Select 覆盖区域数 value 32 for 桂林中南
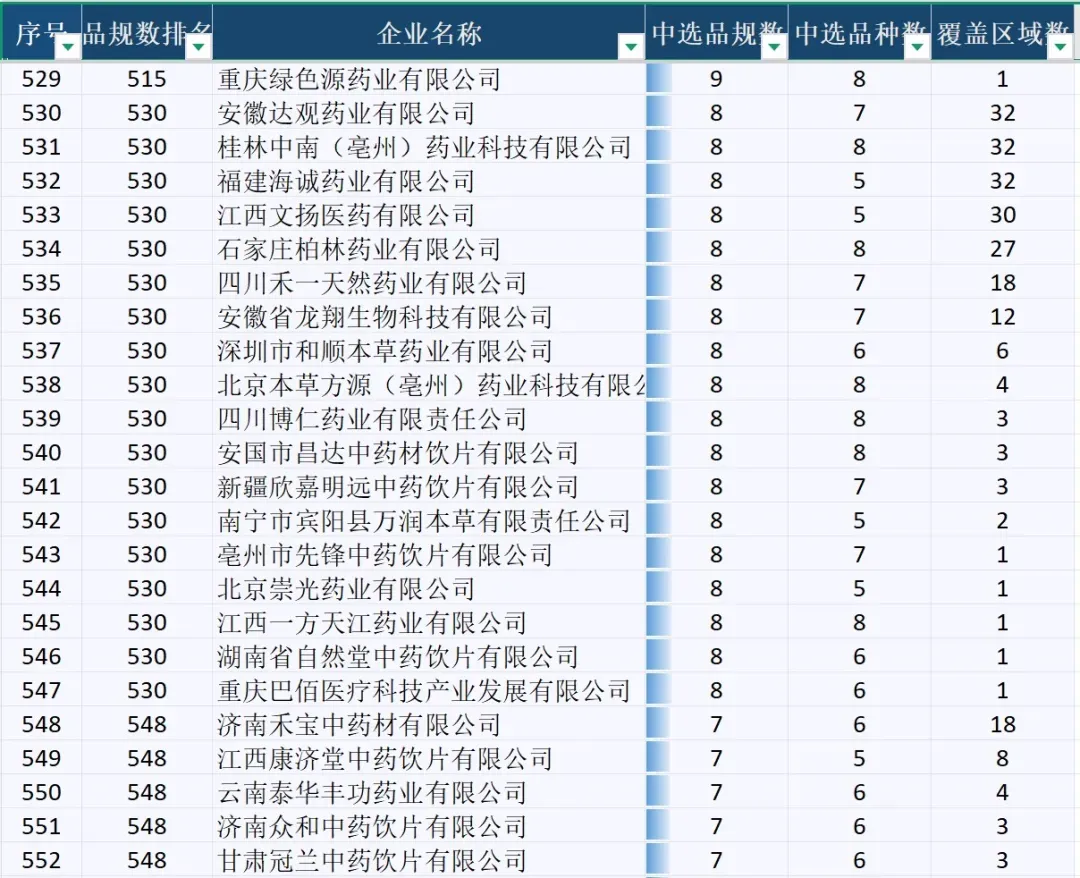 [x=1003, y=147]
